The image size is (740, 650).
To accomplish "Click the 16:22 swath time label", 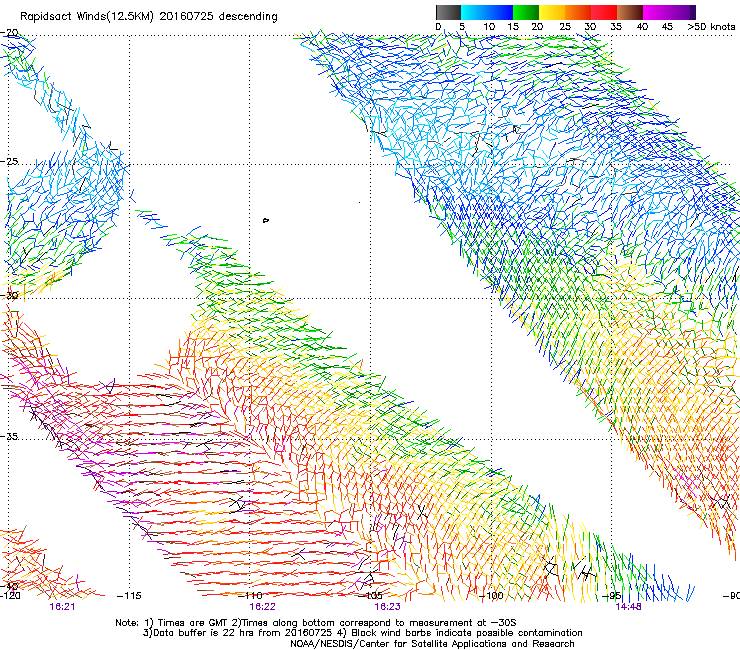I will (262, 607).
